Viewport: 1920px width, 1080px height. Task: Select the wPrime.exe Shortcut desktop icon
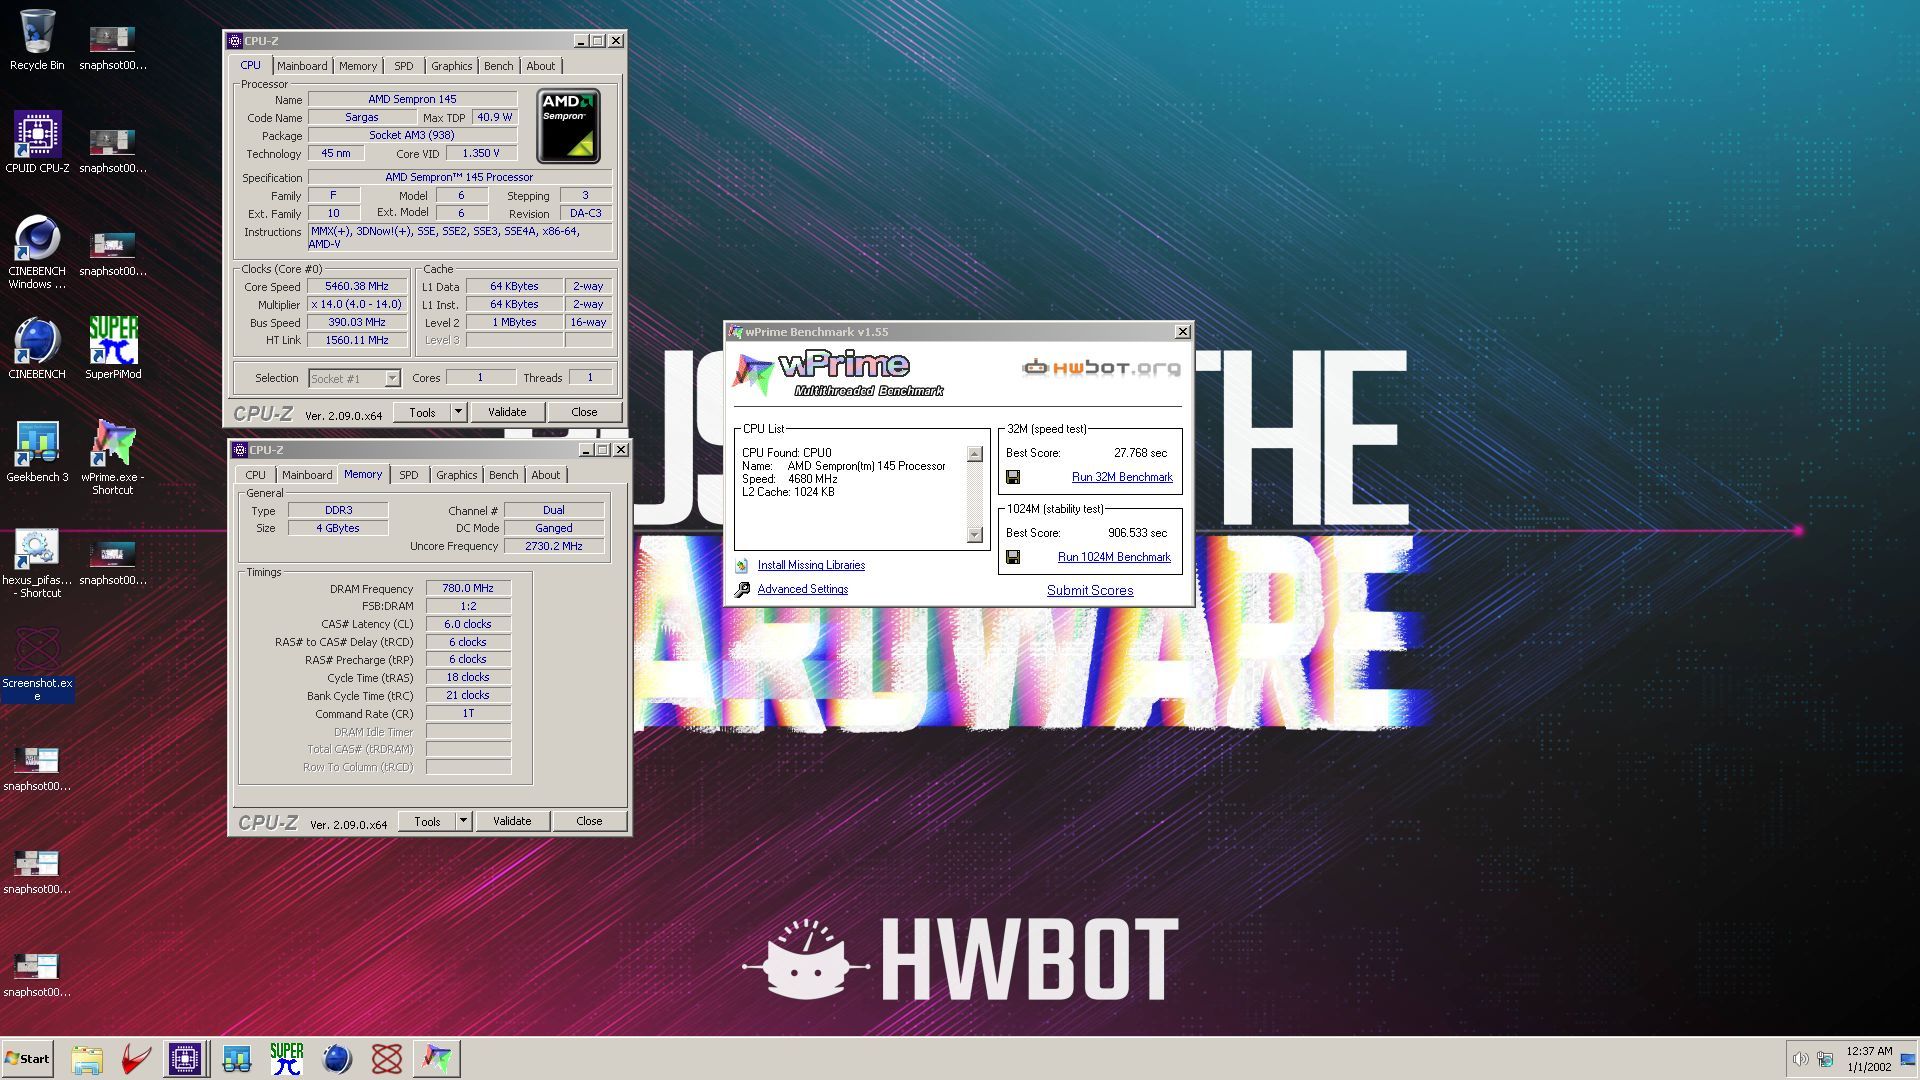113,458
